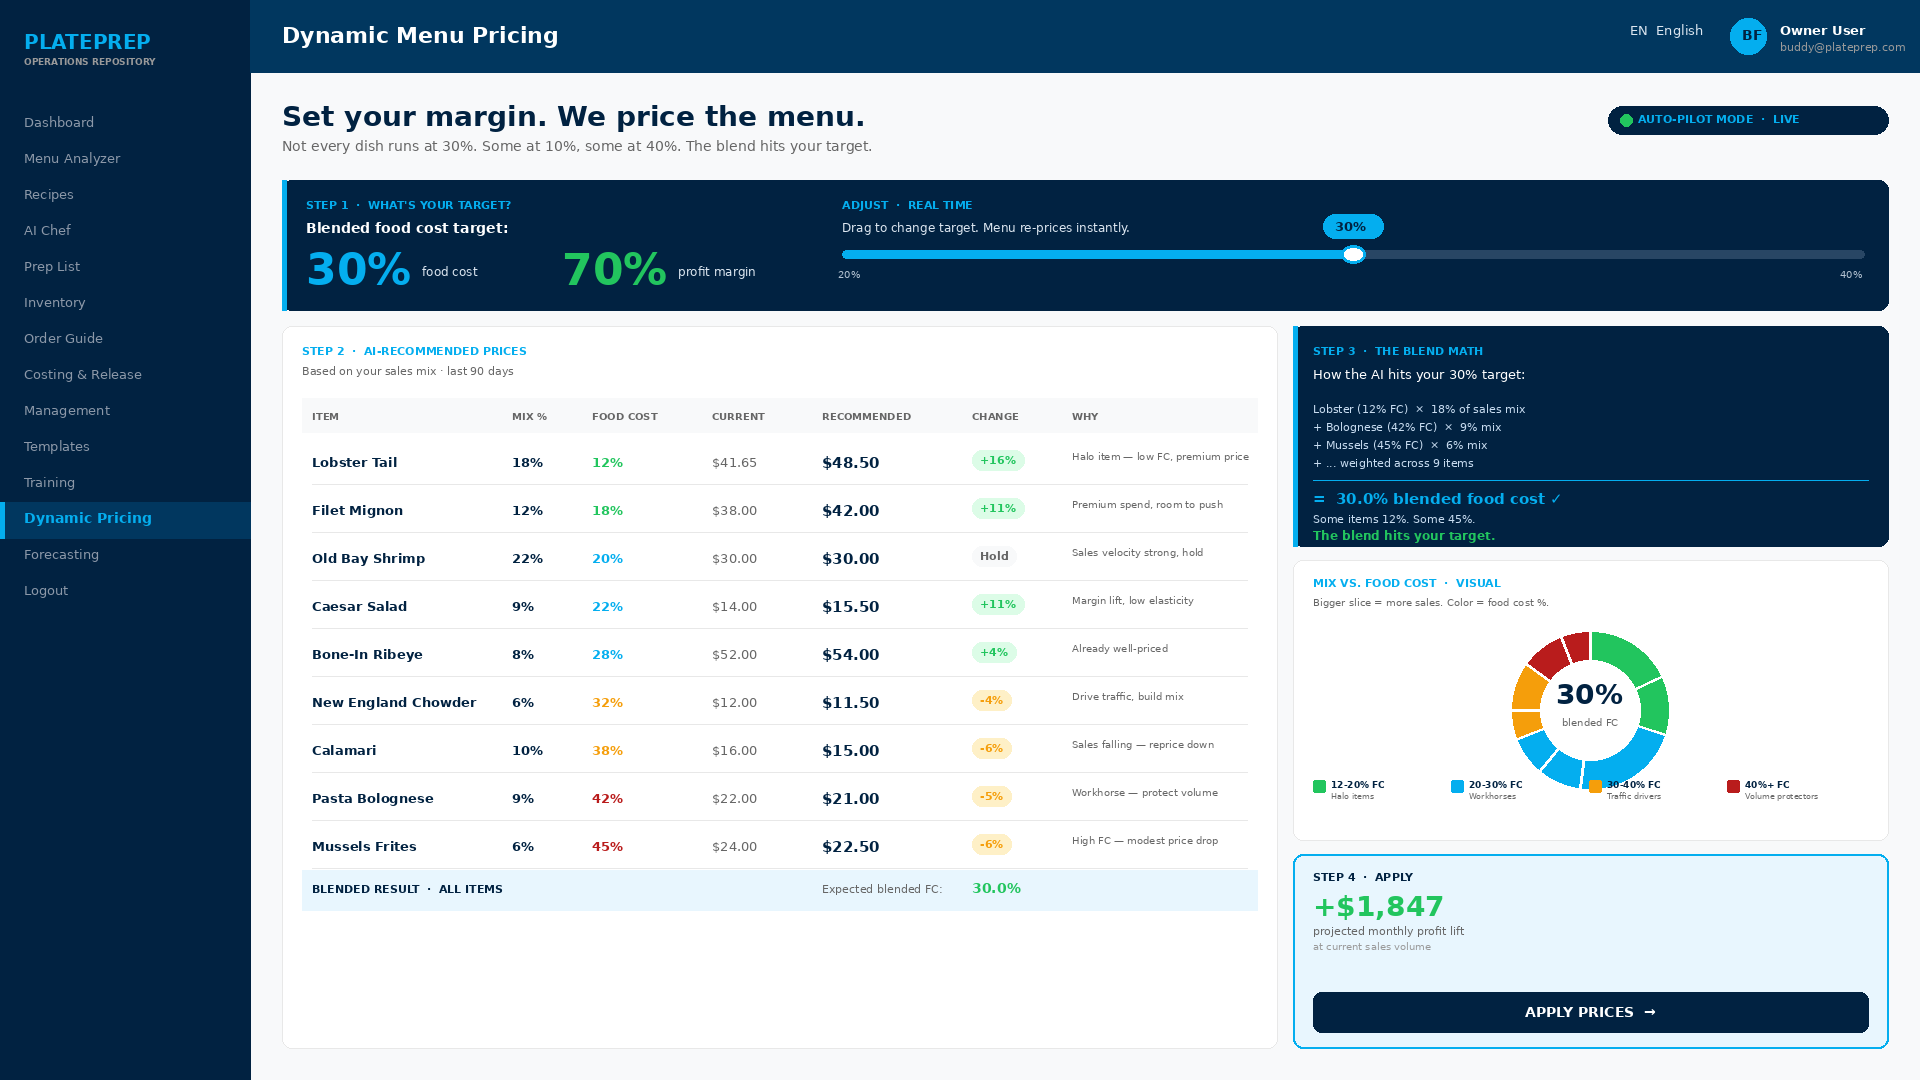Click the green 12-20% FC legend swatch
The image size is (1920, 1080).
click(1319, 787)
